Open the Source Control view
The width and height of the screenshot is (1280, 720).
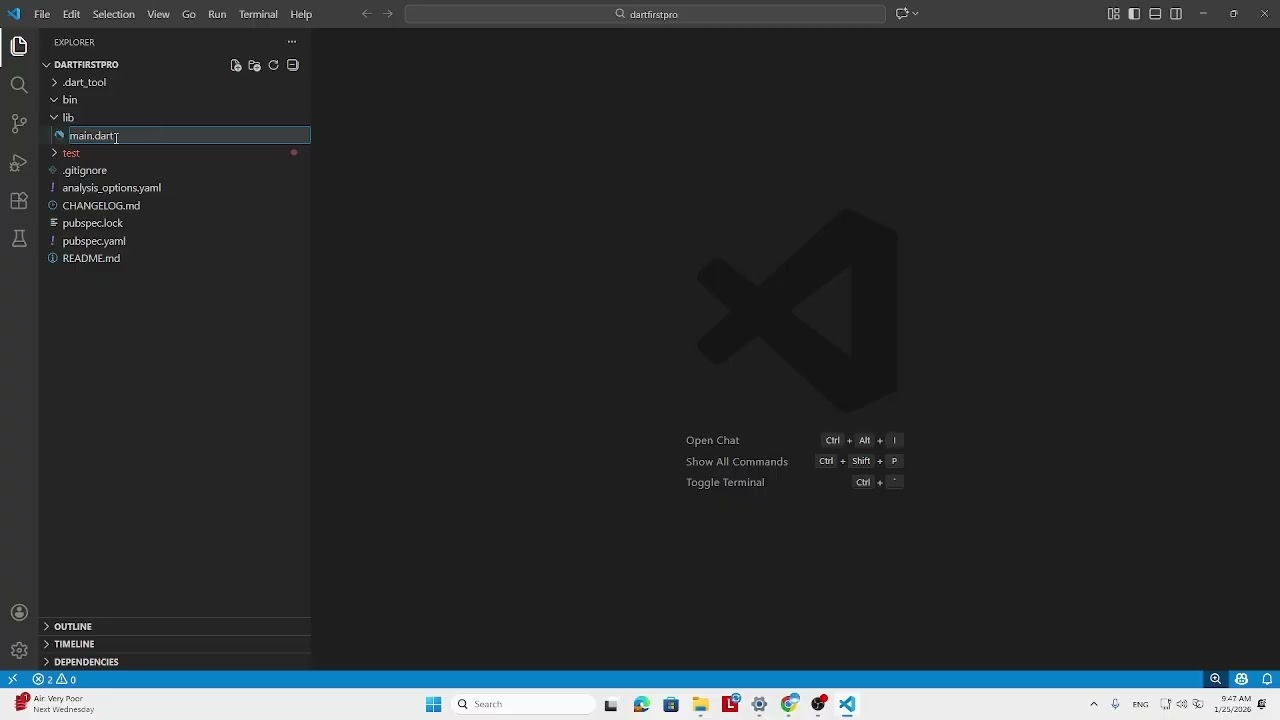tap(19, 124)
